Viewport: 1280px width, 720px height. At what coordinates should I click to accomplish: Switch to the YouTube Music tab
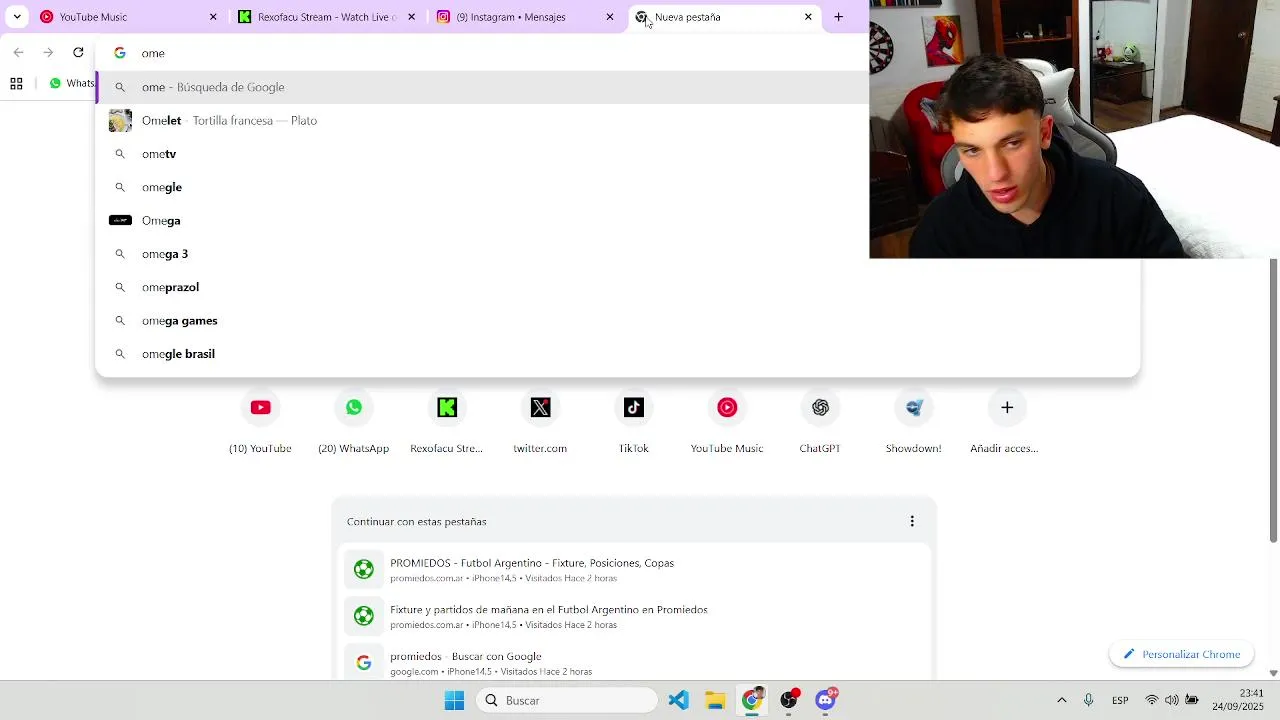(129, 17)
